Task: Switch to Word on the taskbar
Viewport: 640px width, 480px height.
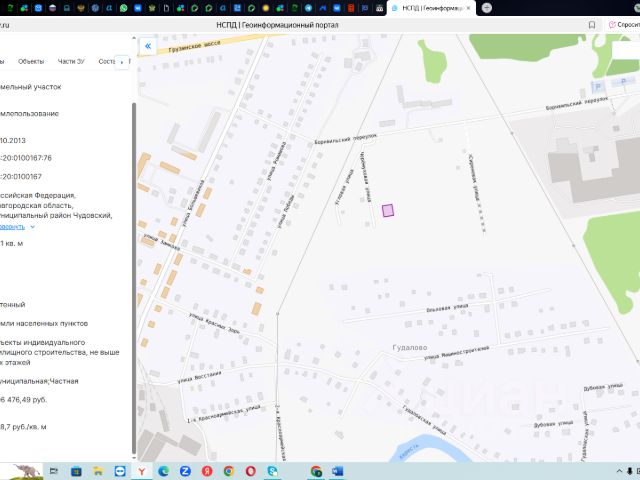Action: pos(337,471)
